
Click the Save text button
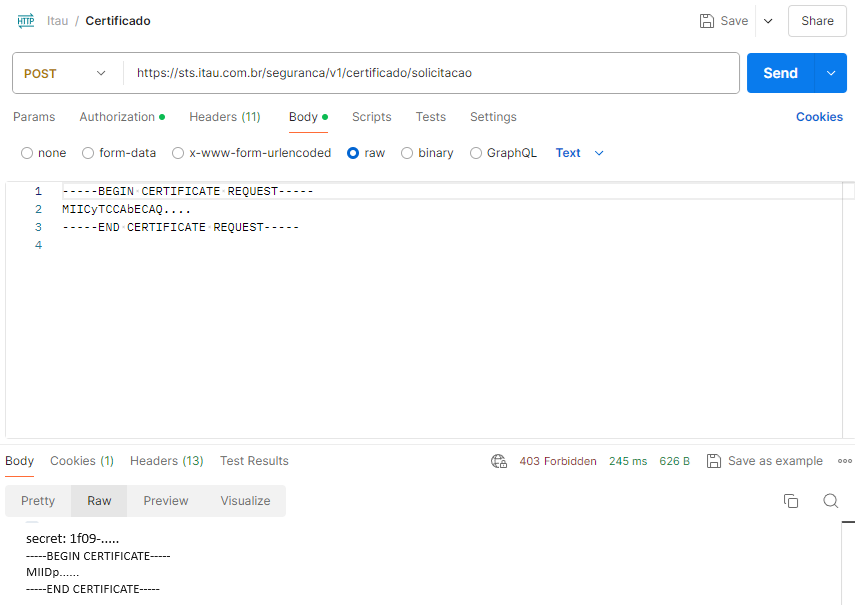pyautogui.click(x=734, y=21)
